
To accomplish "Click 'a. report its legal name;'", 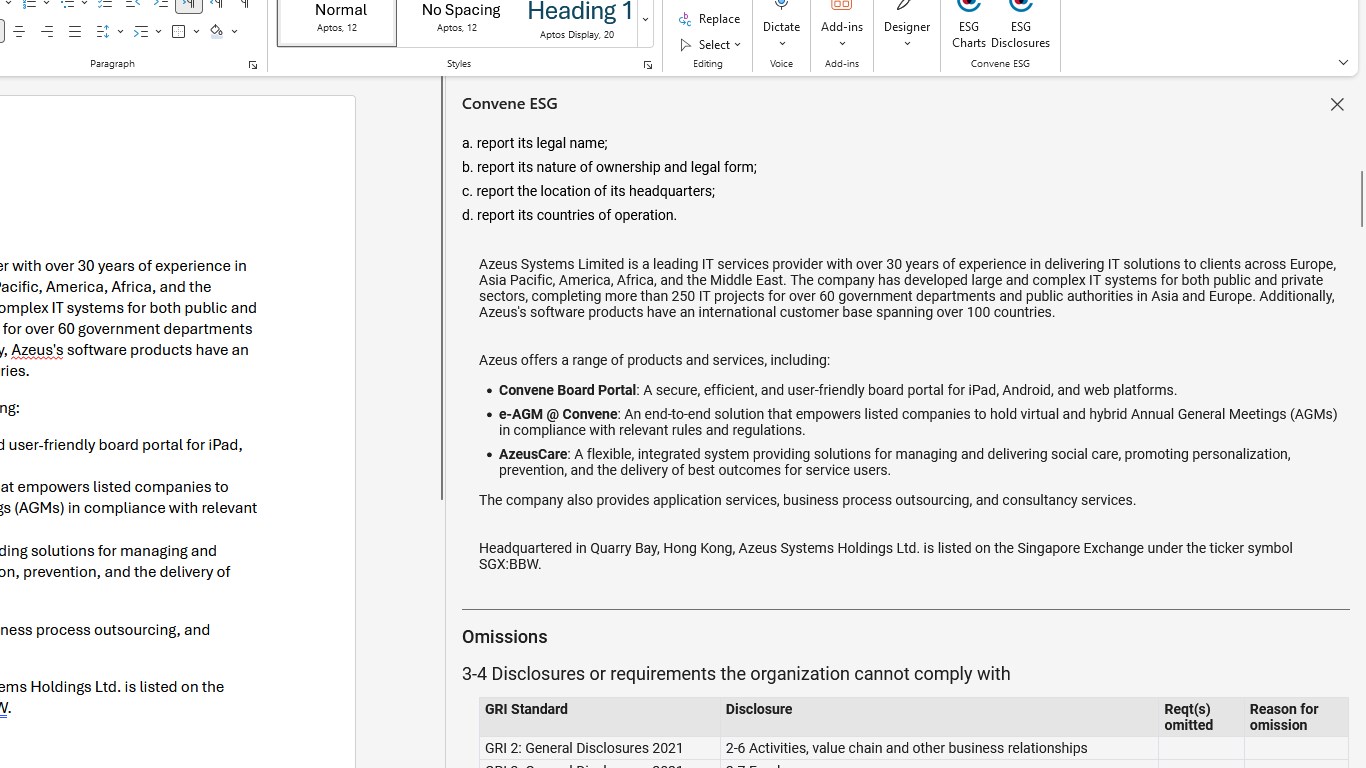I will click(x=535, y=143).
